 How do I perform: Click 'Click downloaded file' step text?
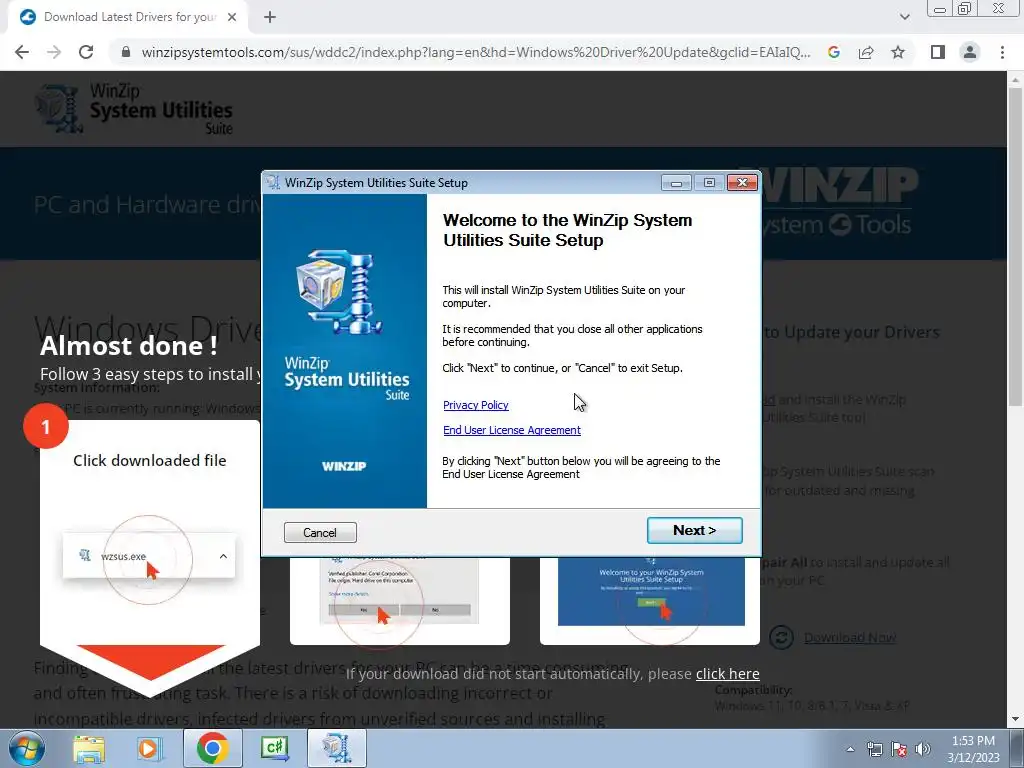(150, 460)
